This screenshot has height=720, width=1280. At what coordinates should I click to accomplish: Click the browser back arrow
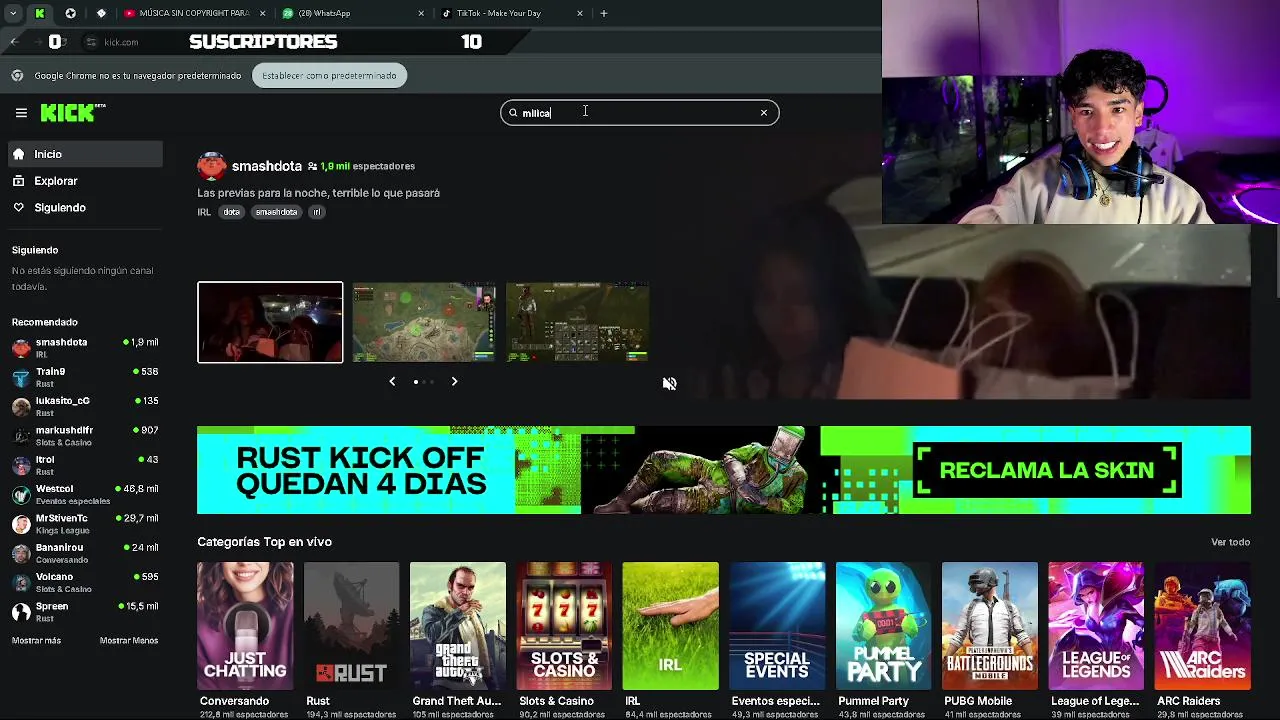pyautogui.click(x=14, y=41)
